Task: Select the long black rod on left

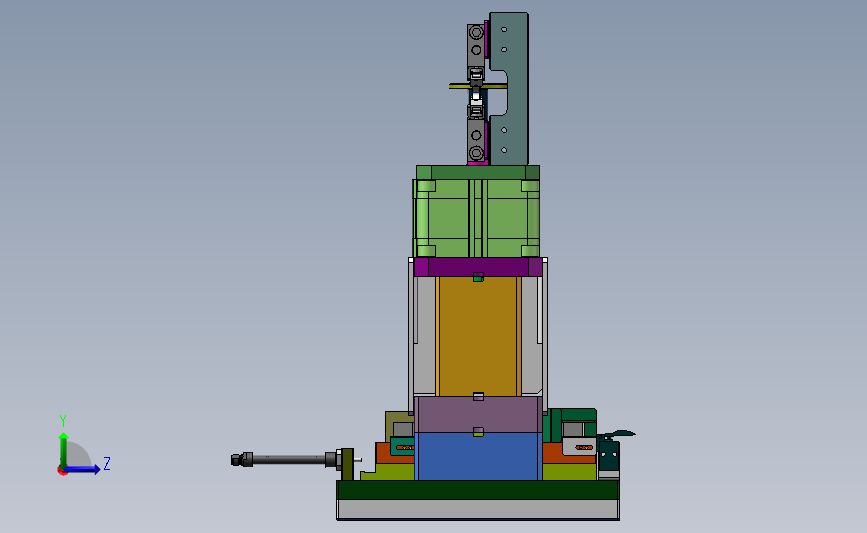Action: point(289,459)
